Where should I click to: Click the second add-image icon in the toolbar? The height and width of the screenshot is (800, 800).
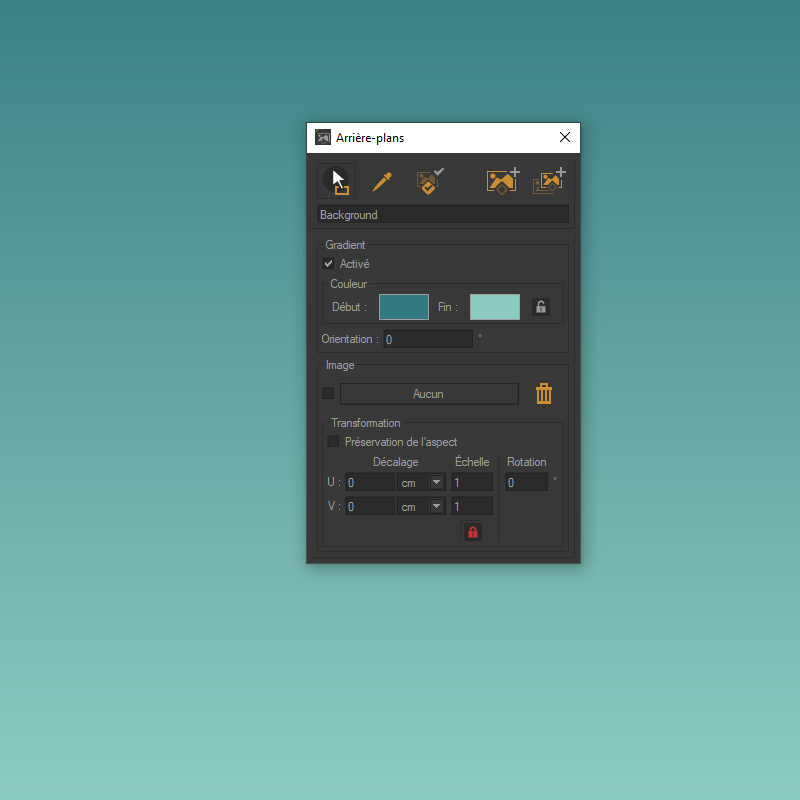pyautogui.click(x=550, y=181)
